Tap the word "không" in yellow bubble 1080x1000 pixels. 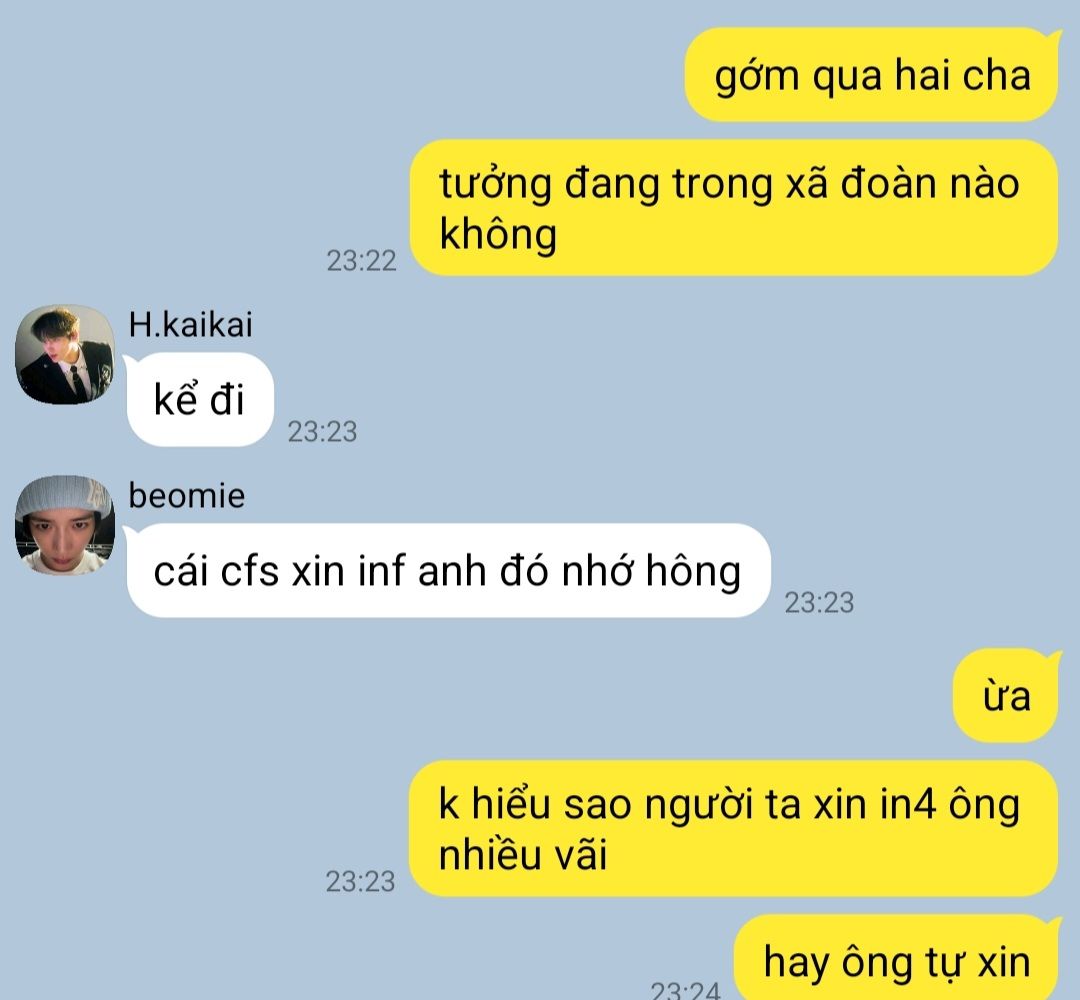pyautogui.click(x=498, y=234)
